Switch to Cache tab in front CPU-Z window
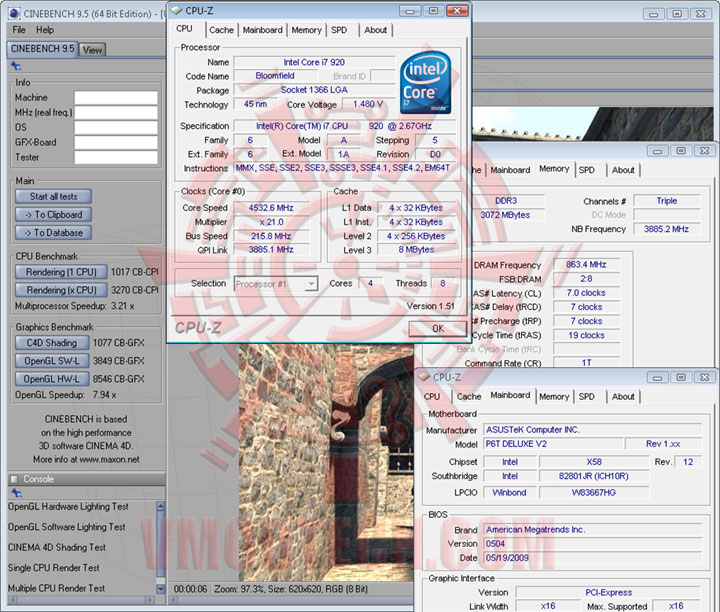This screenshot has height=612, width=720. pyautogui.click(x=221, y=30)
